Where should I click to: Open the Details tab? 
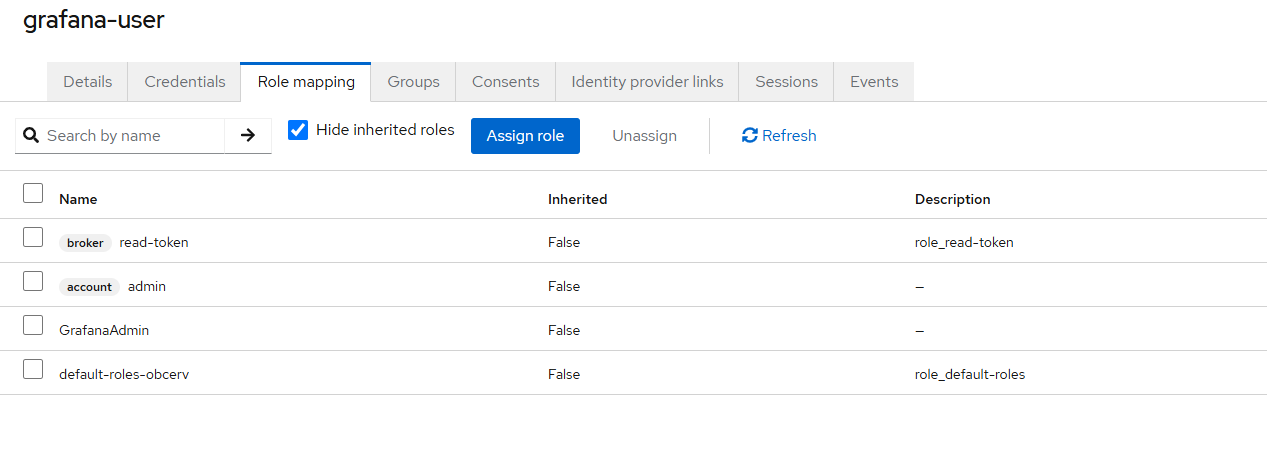pos(88,82)
